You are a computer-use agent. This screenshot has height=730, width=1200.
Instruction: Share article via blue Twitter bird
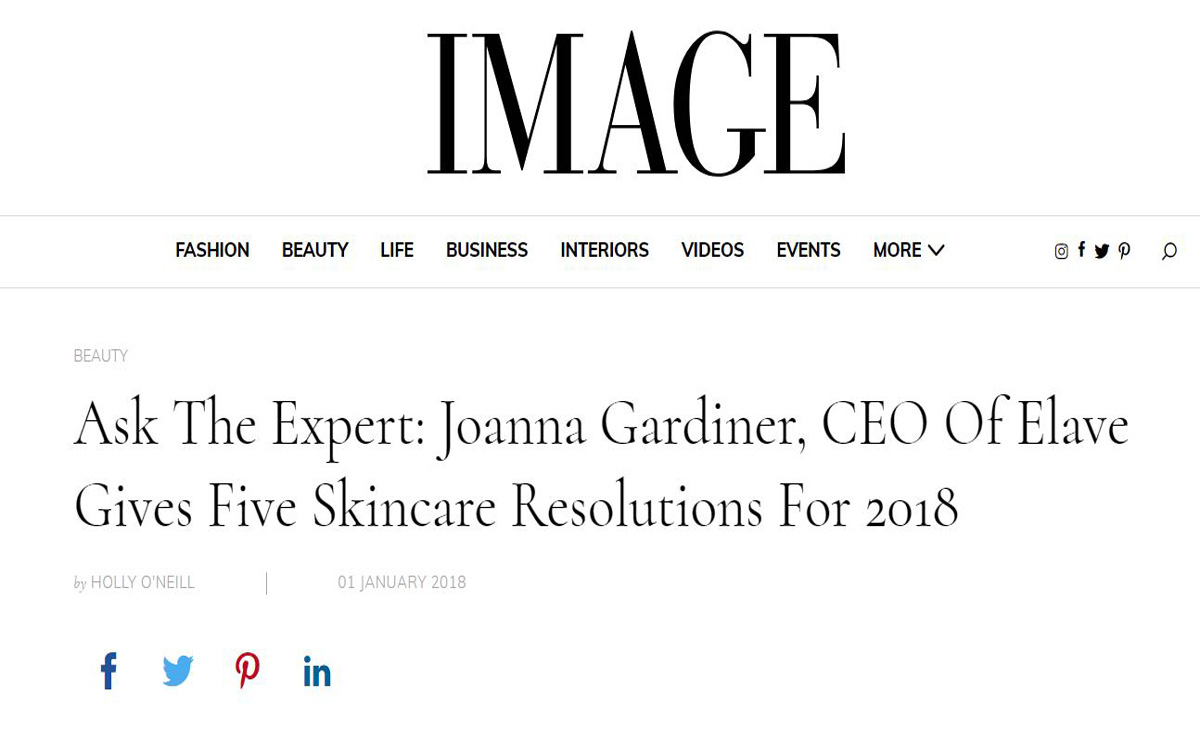pos(178,671)
